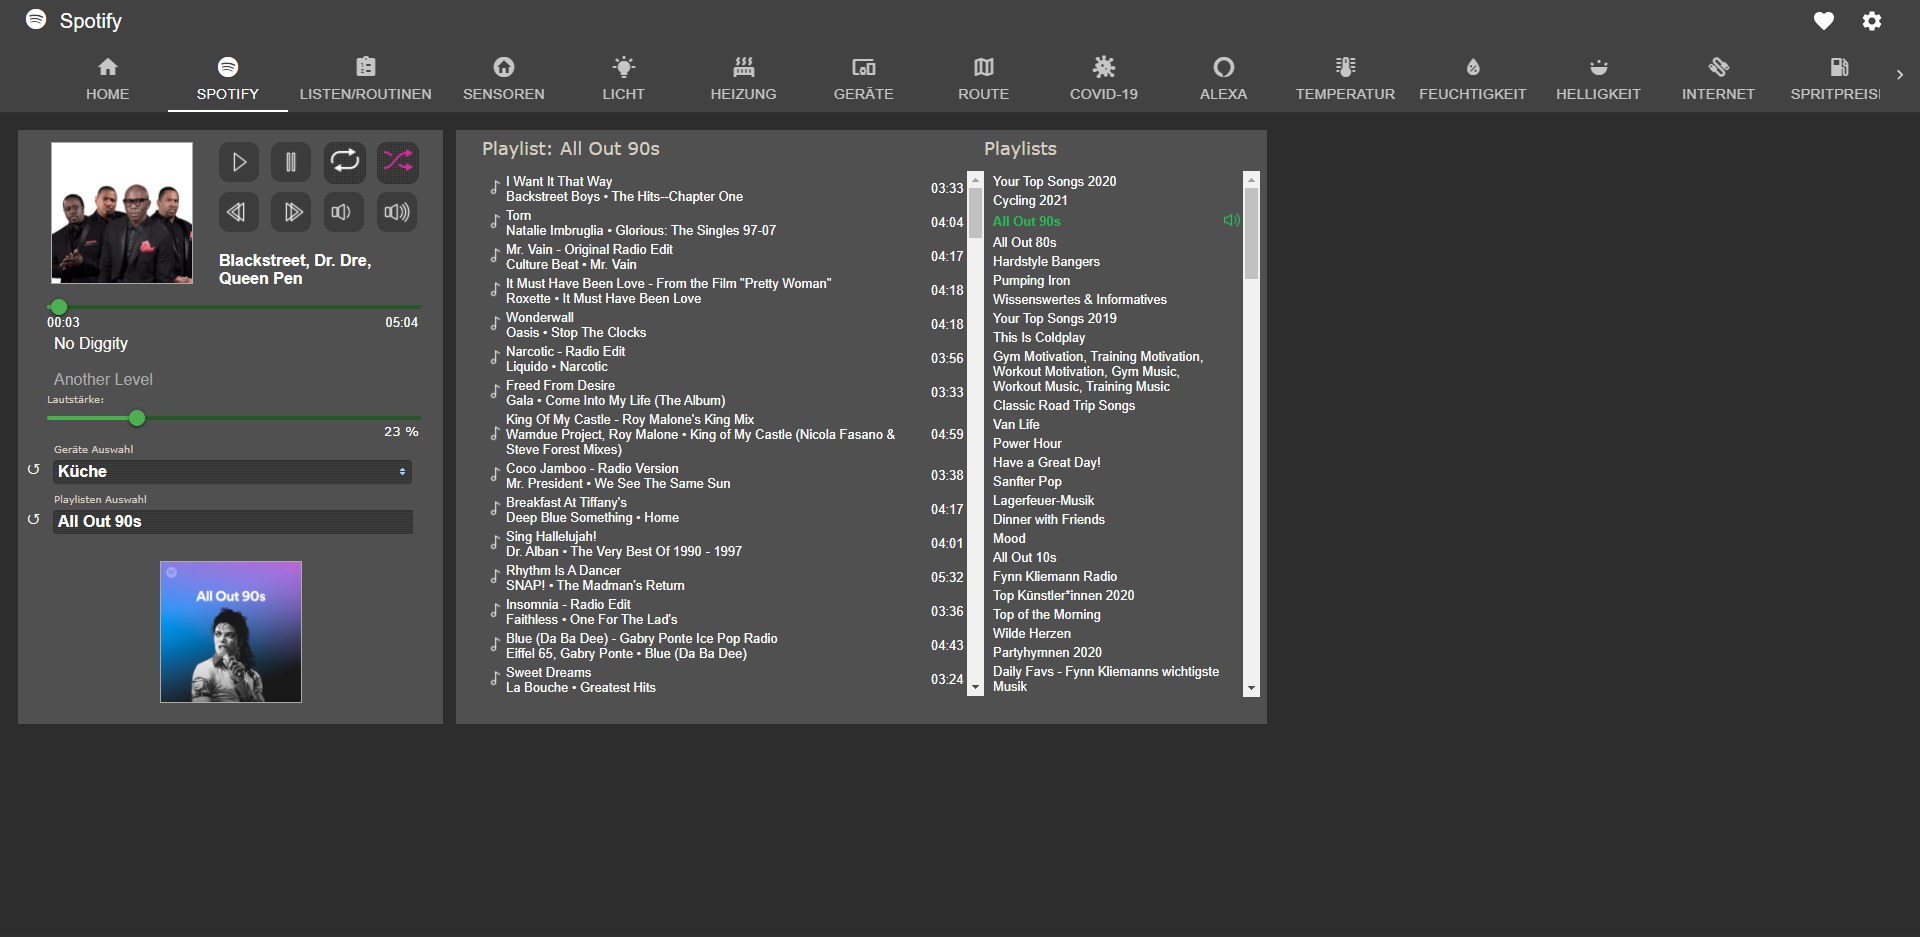Click the playlists scrollbar down arrow
The height and width of the screenshot is (937, 1920).
pos(1251,689)
